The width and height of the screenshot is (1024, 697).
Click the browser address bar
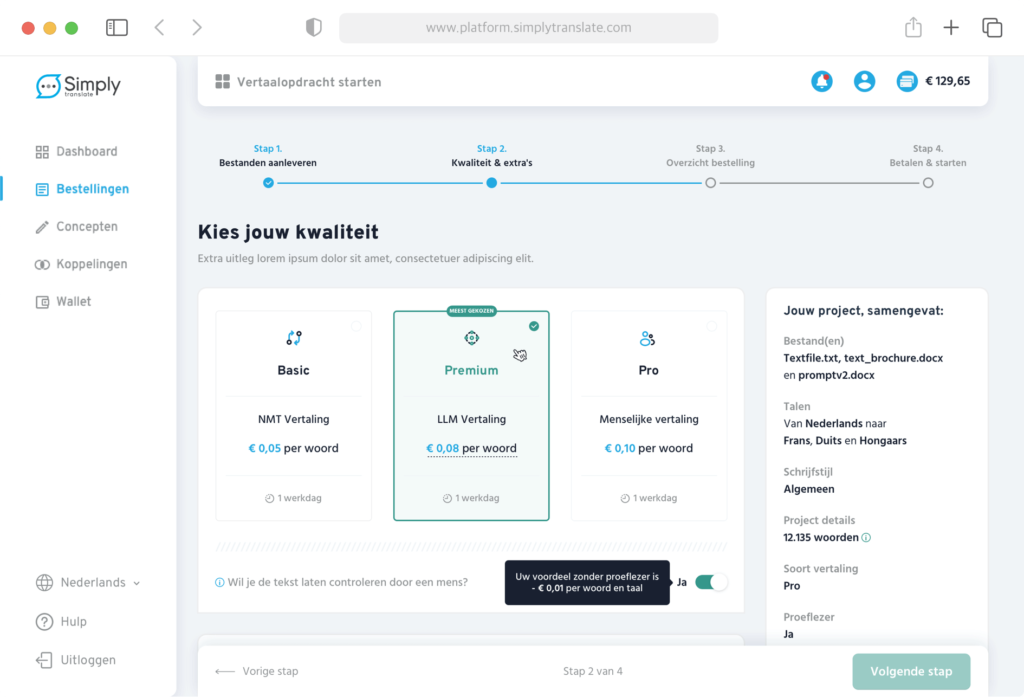click(528, 28)
